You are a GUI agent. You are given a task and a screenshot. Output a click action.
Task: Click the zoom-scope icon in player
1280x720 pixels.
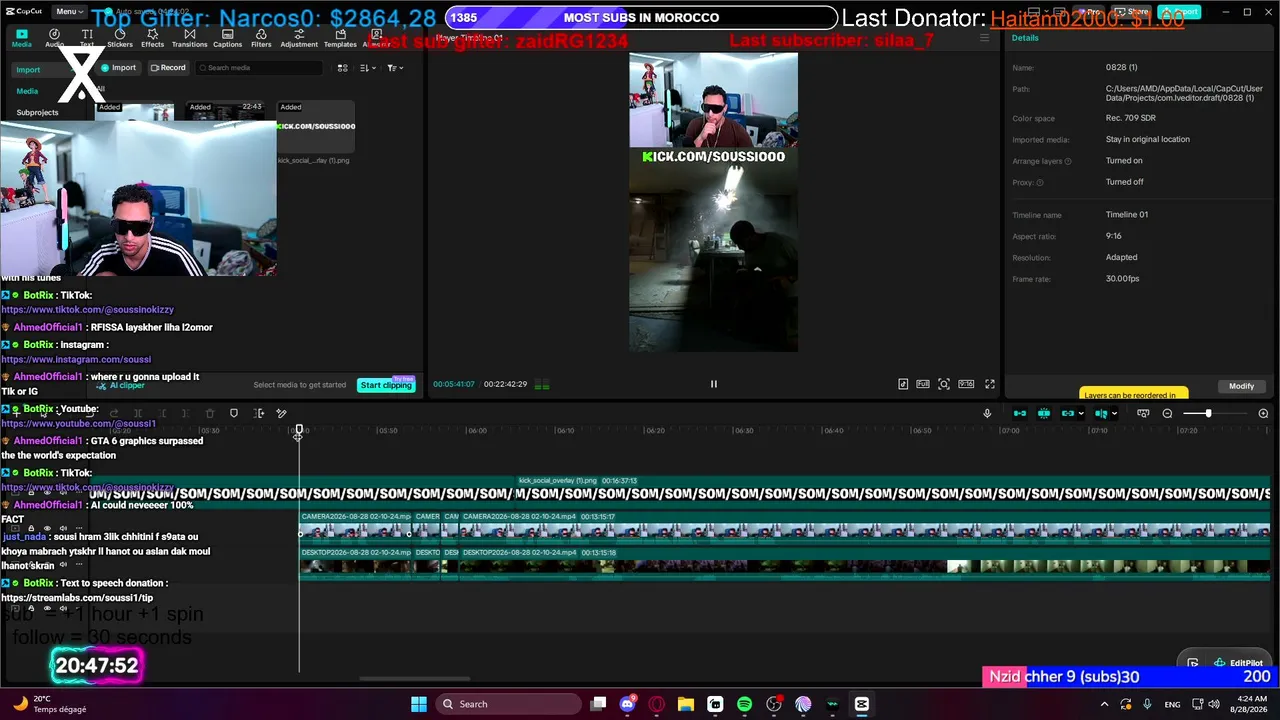[944, 384]
